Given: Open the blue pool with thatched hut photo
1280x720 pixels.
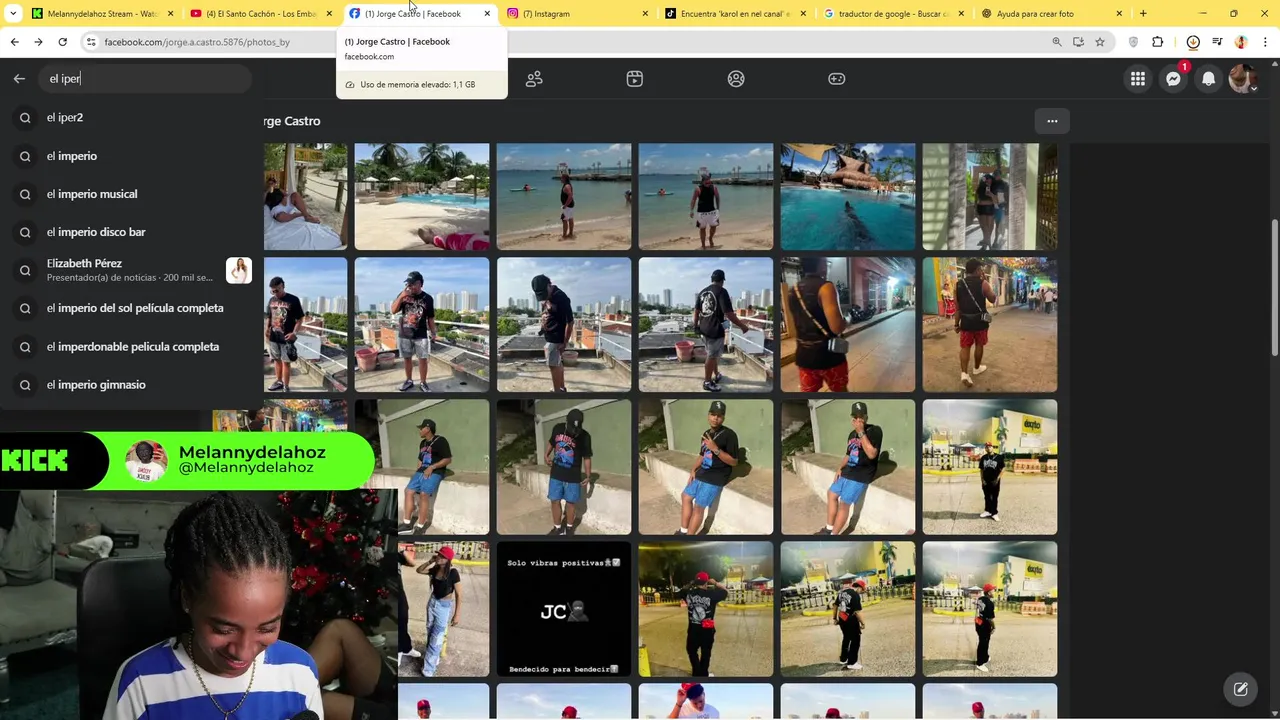Looking at the screenshot, I should click(848, 196).
